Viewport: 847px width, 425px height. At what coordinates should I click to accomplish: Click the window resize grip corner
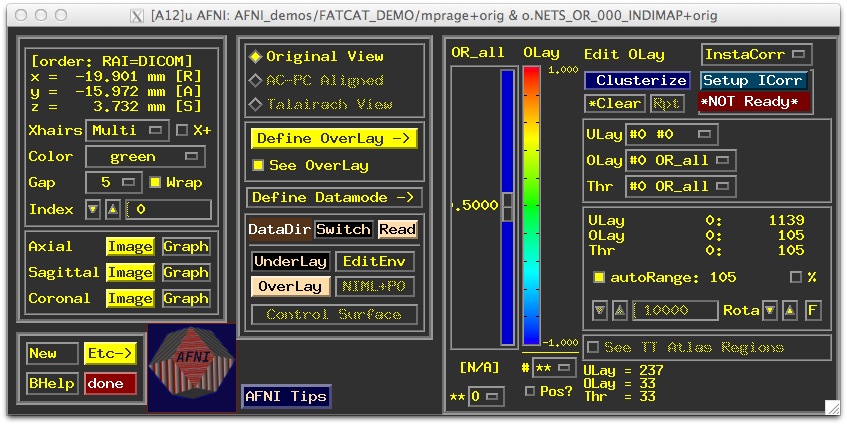pyautogui.click(x=832, y=408)
